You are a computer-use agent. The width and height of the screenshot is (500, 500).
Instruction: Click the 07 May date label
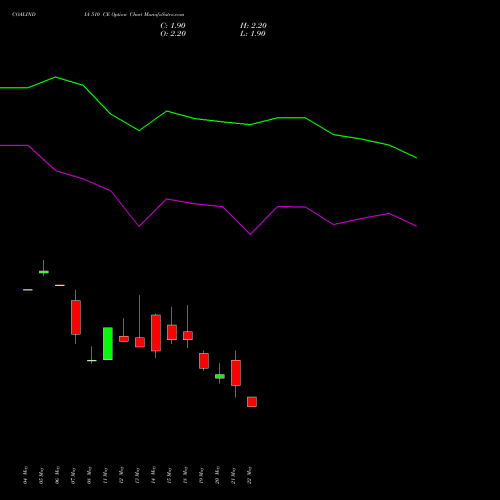pos(74,475)
